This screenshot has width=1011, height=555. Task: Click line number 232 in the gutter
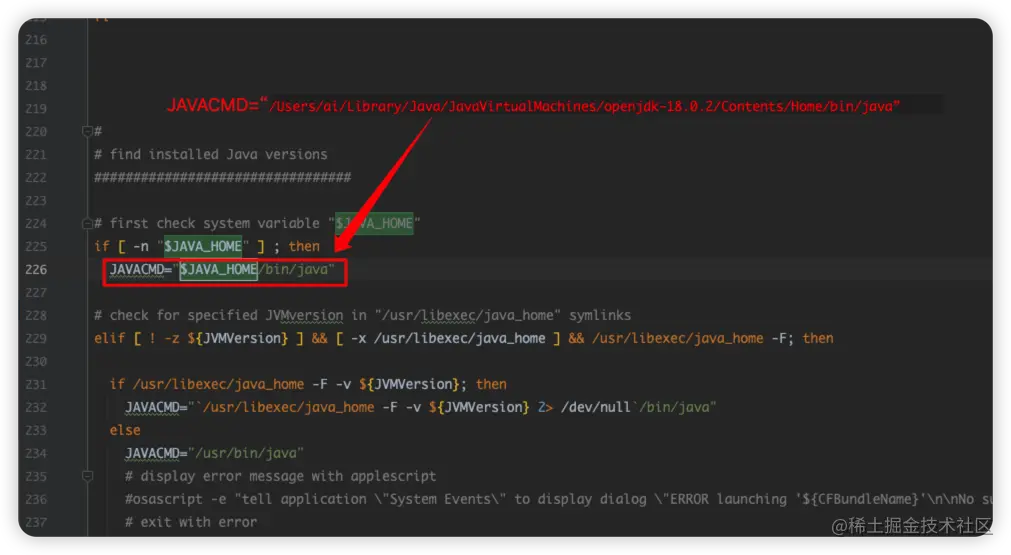pyautogui.click(x=36, y=407)
